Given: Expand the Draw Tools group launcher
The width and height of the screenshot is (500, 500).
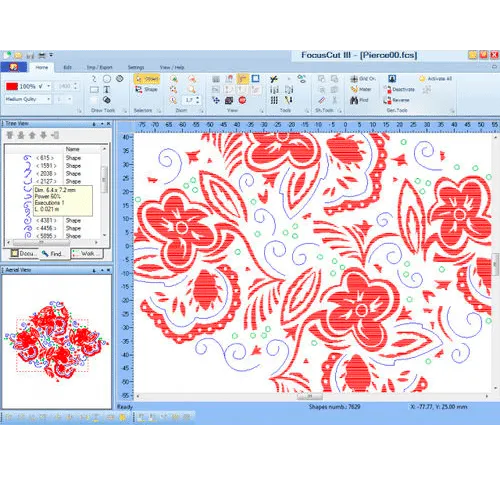Looking at the screenshot, I should pos(125,111).
